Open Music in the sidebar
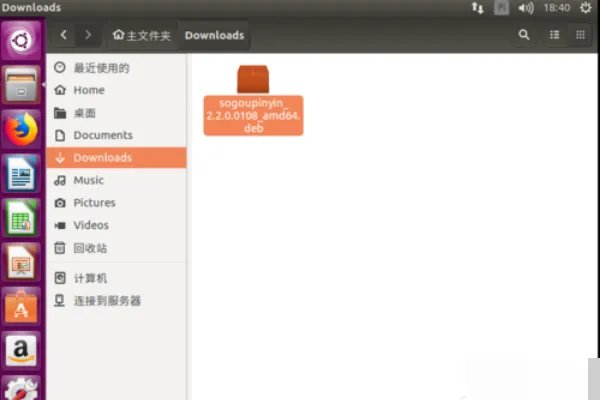600x400 pixels. (x=116, y=180)
